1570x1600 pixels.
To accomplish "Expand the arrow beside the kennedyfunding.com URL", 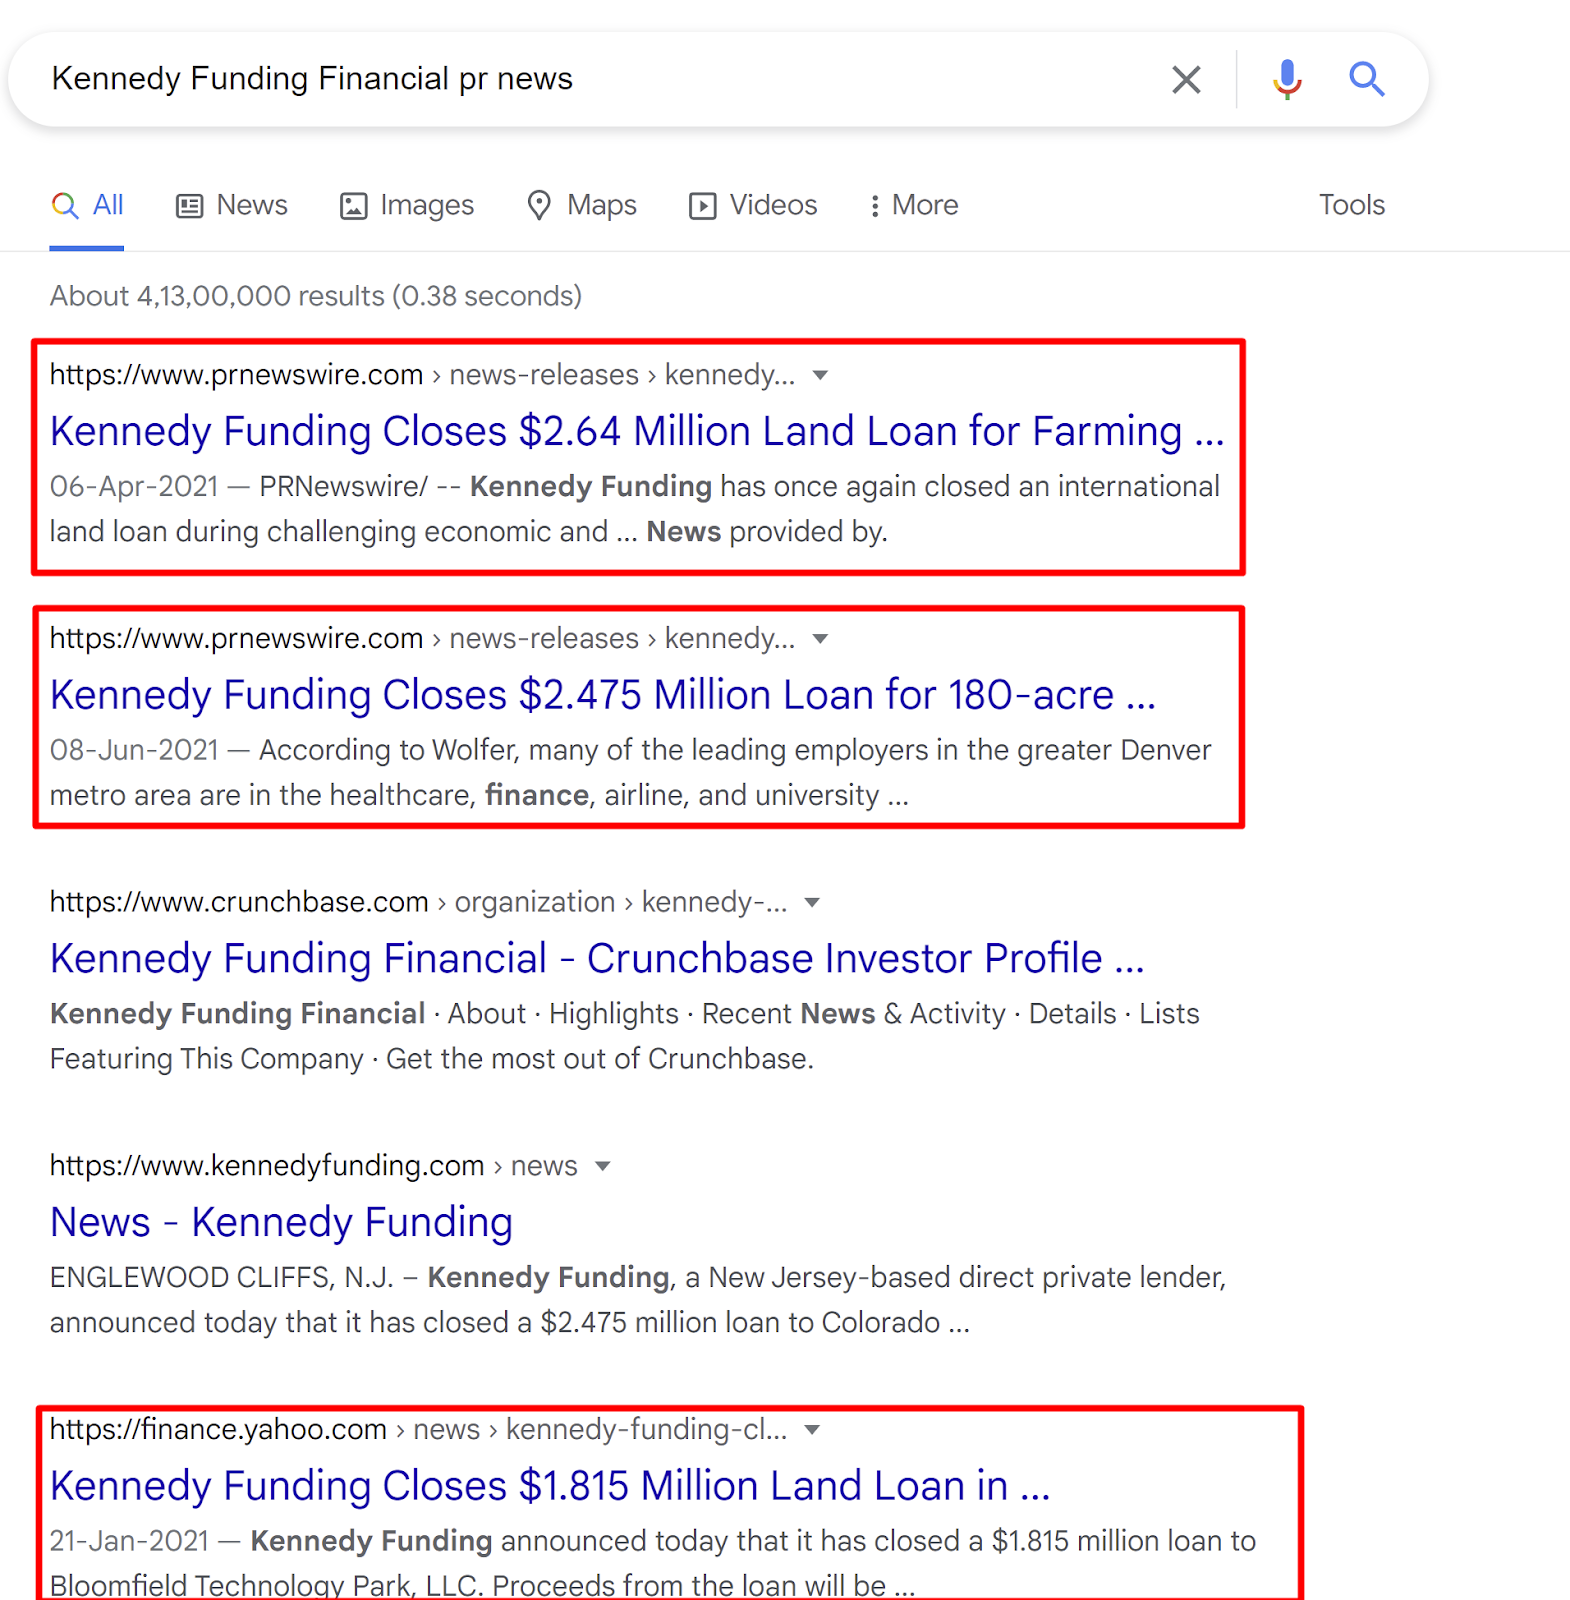I will click(x=602, y=1167).
